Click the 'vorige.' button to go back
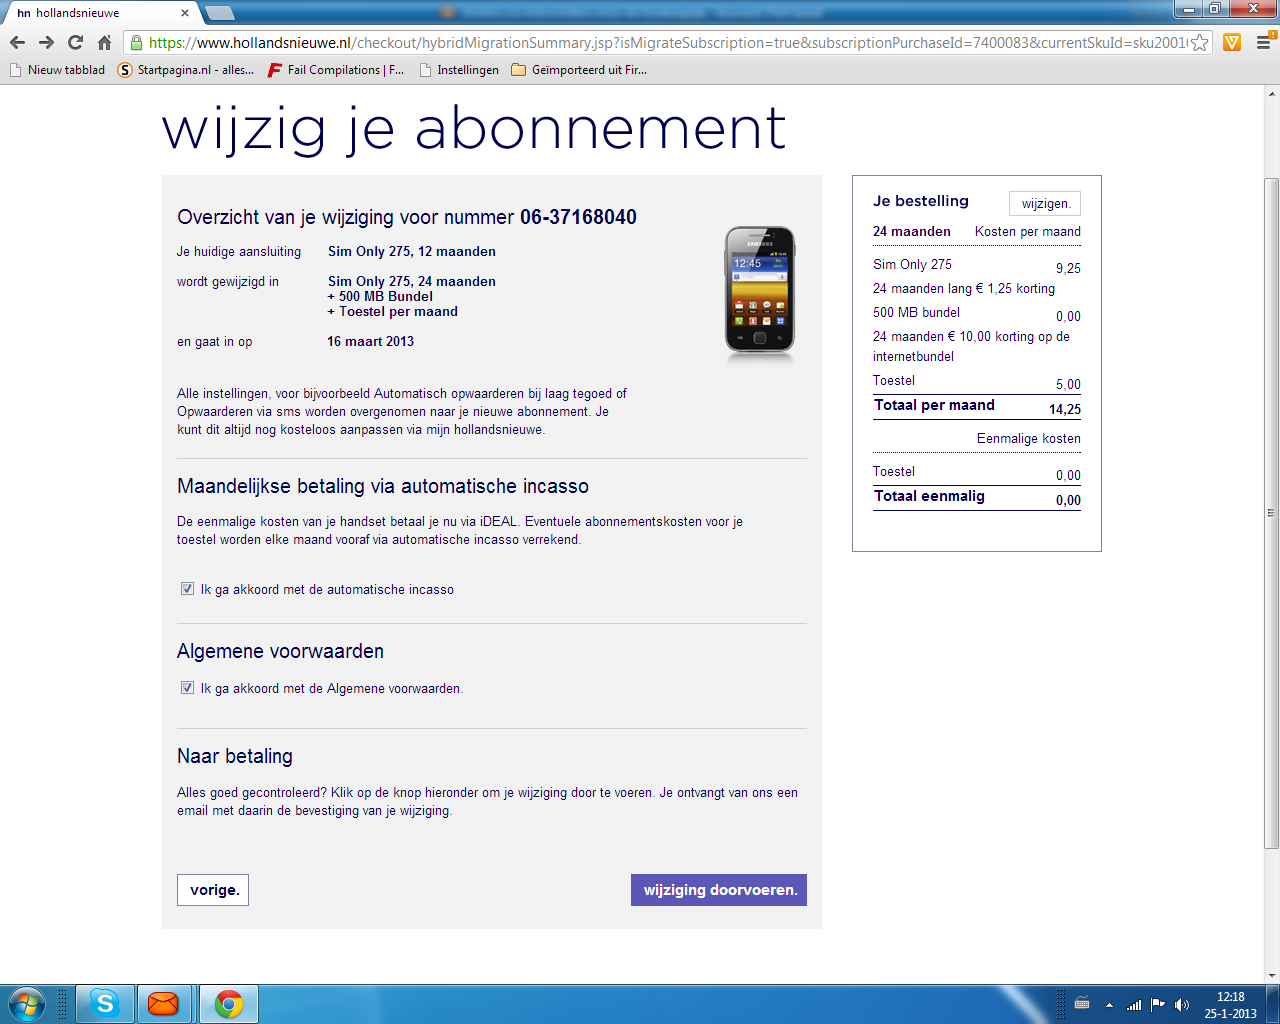 click(x=213, y=890)
